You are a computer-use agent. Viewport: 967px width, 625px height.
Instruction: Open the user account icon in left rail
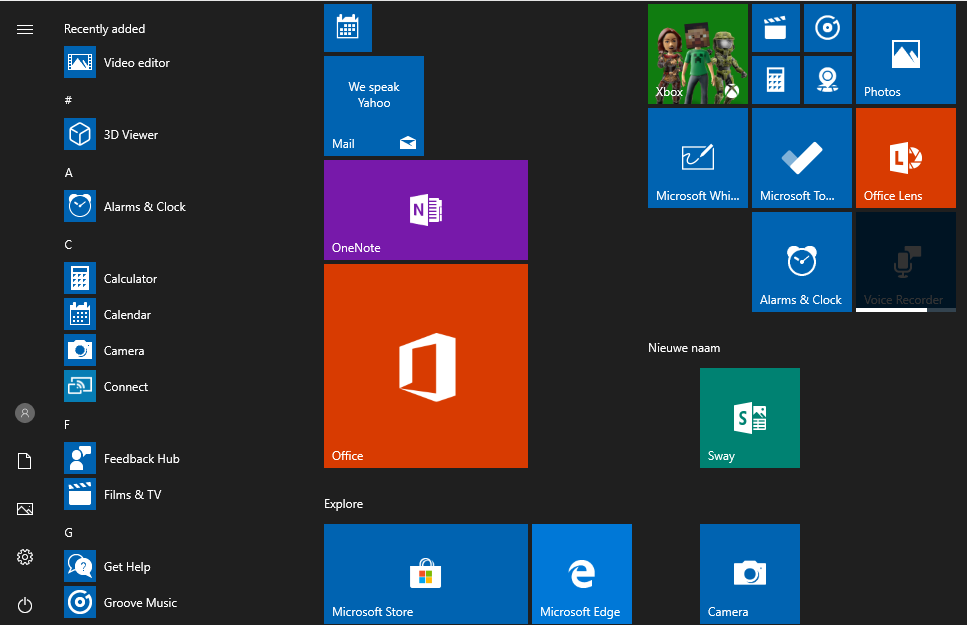[x=25, y=413]
